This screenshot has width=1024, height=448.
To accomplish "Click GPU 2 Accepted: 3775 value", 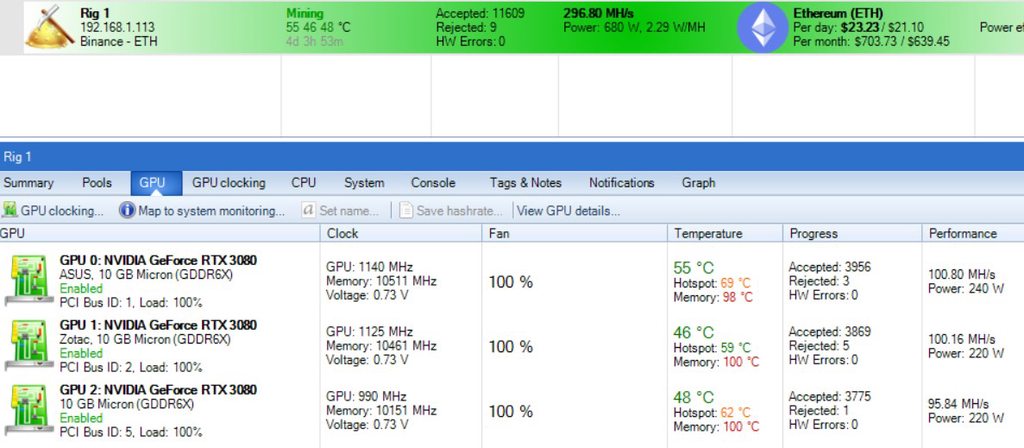I will 829,396.
